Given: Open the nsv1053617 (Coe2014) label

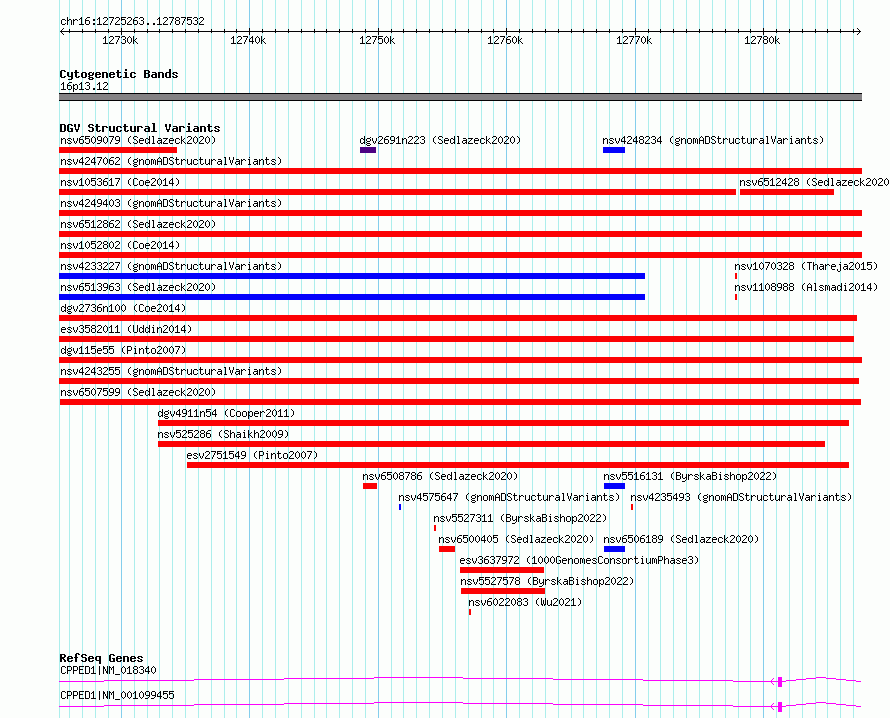Looking at the screenshot, I should tap(120, 182).
